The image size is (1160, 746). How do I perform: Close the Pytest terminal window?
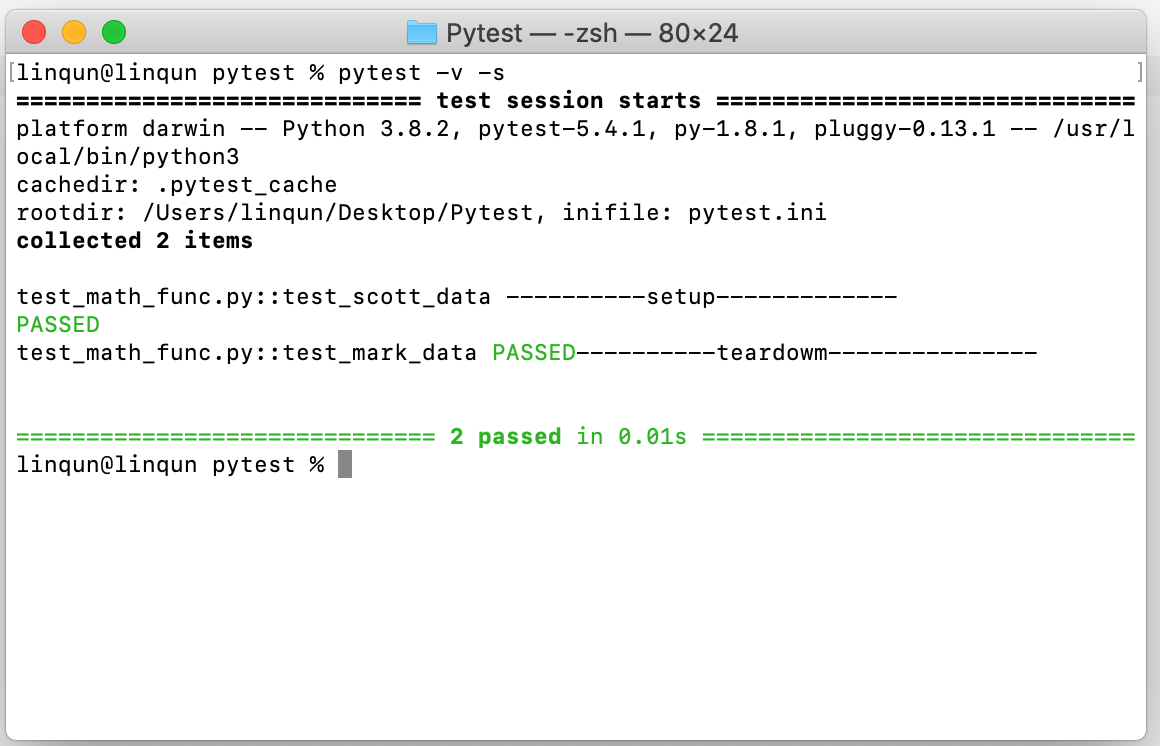(34, 32)
